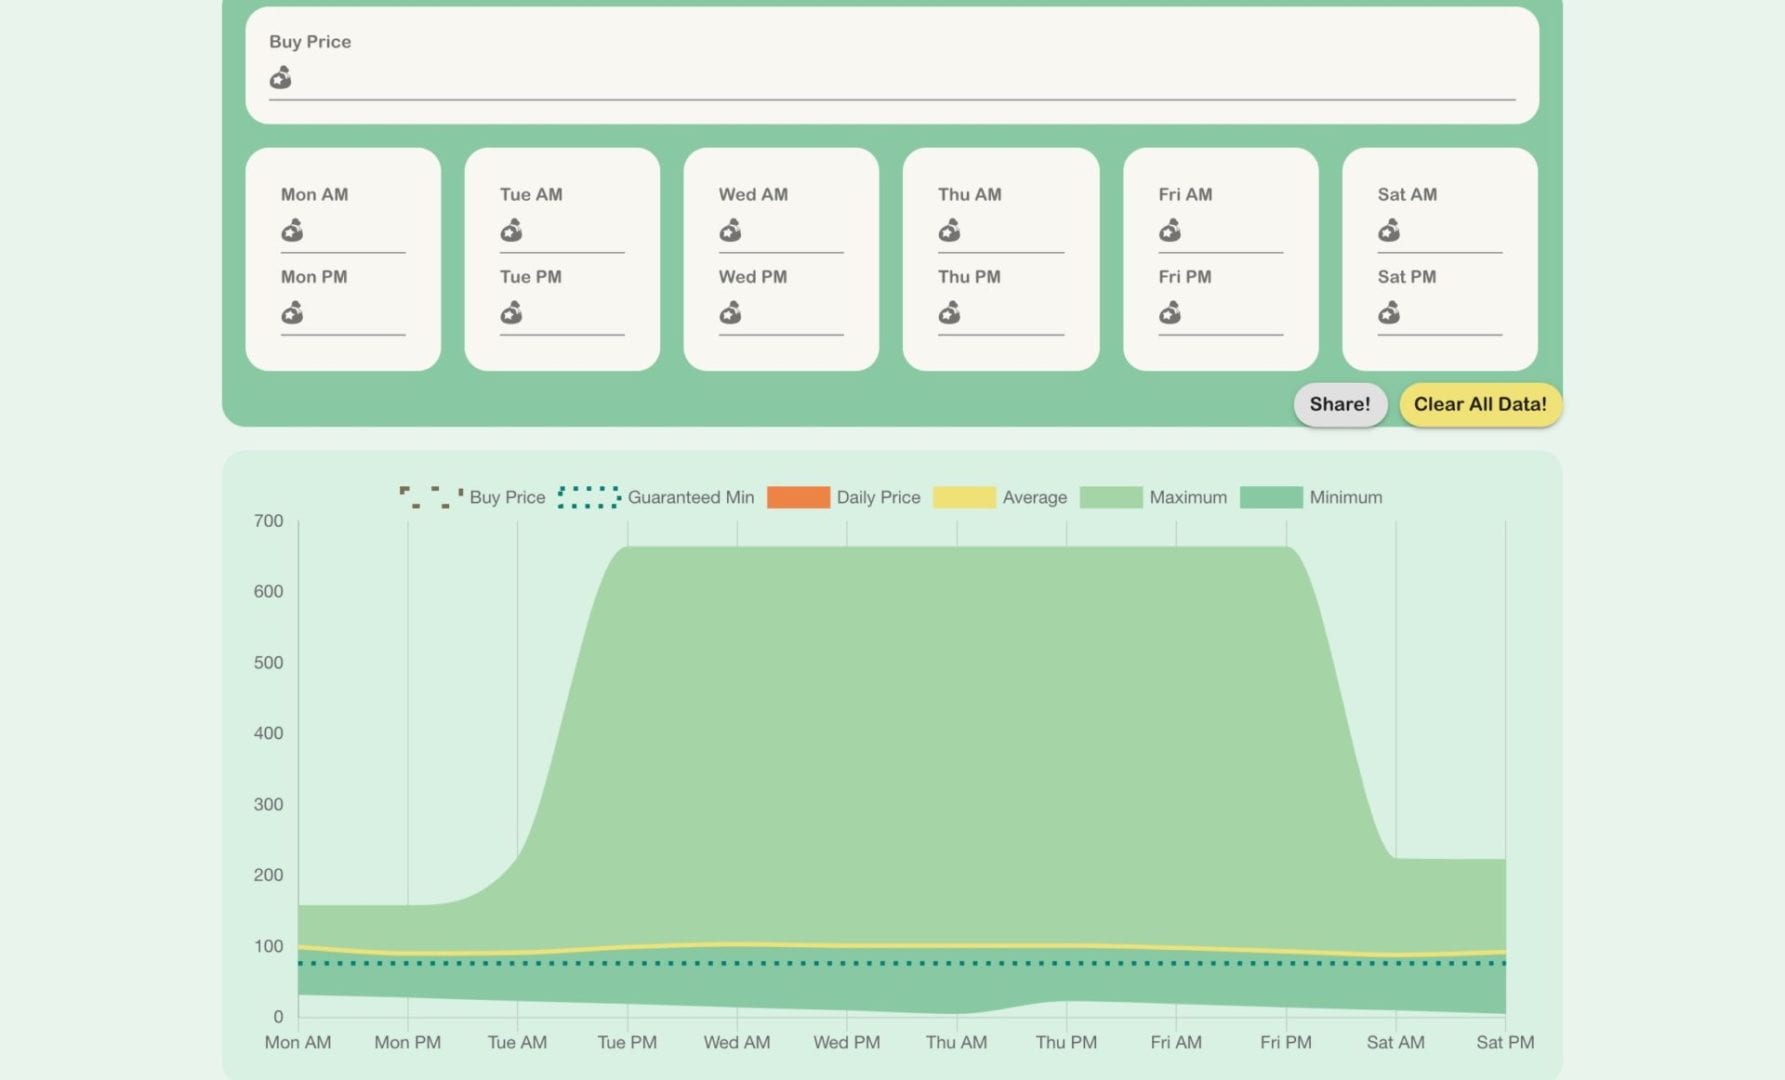Click the Thu PM bell bag icon
The image size is (1785, 1080).
[949, 314]
